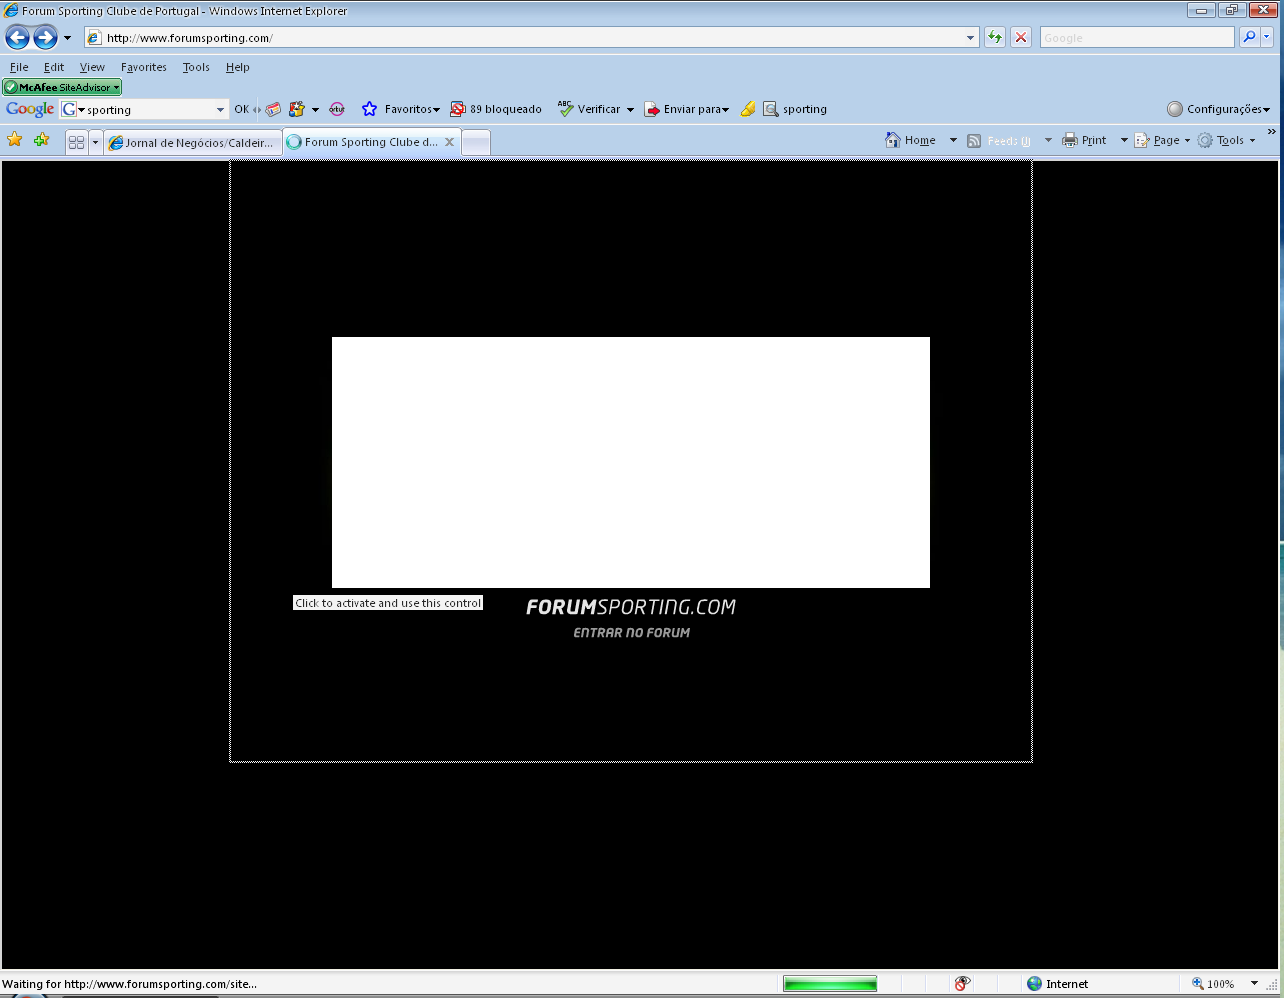Viewport: 1284px width, 998px height.
Task: Click the Add to Favorites star-plus icon
Action: coord(41,140)
